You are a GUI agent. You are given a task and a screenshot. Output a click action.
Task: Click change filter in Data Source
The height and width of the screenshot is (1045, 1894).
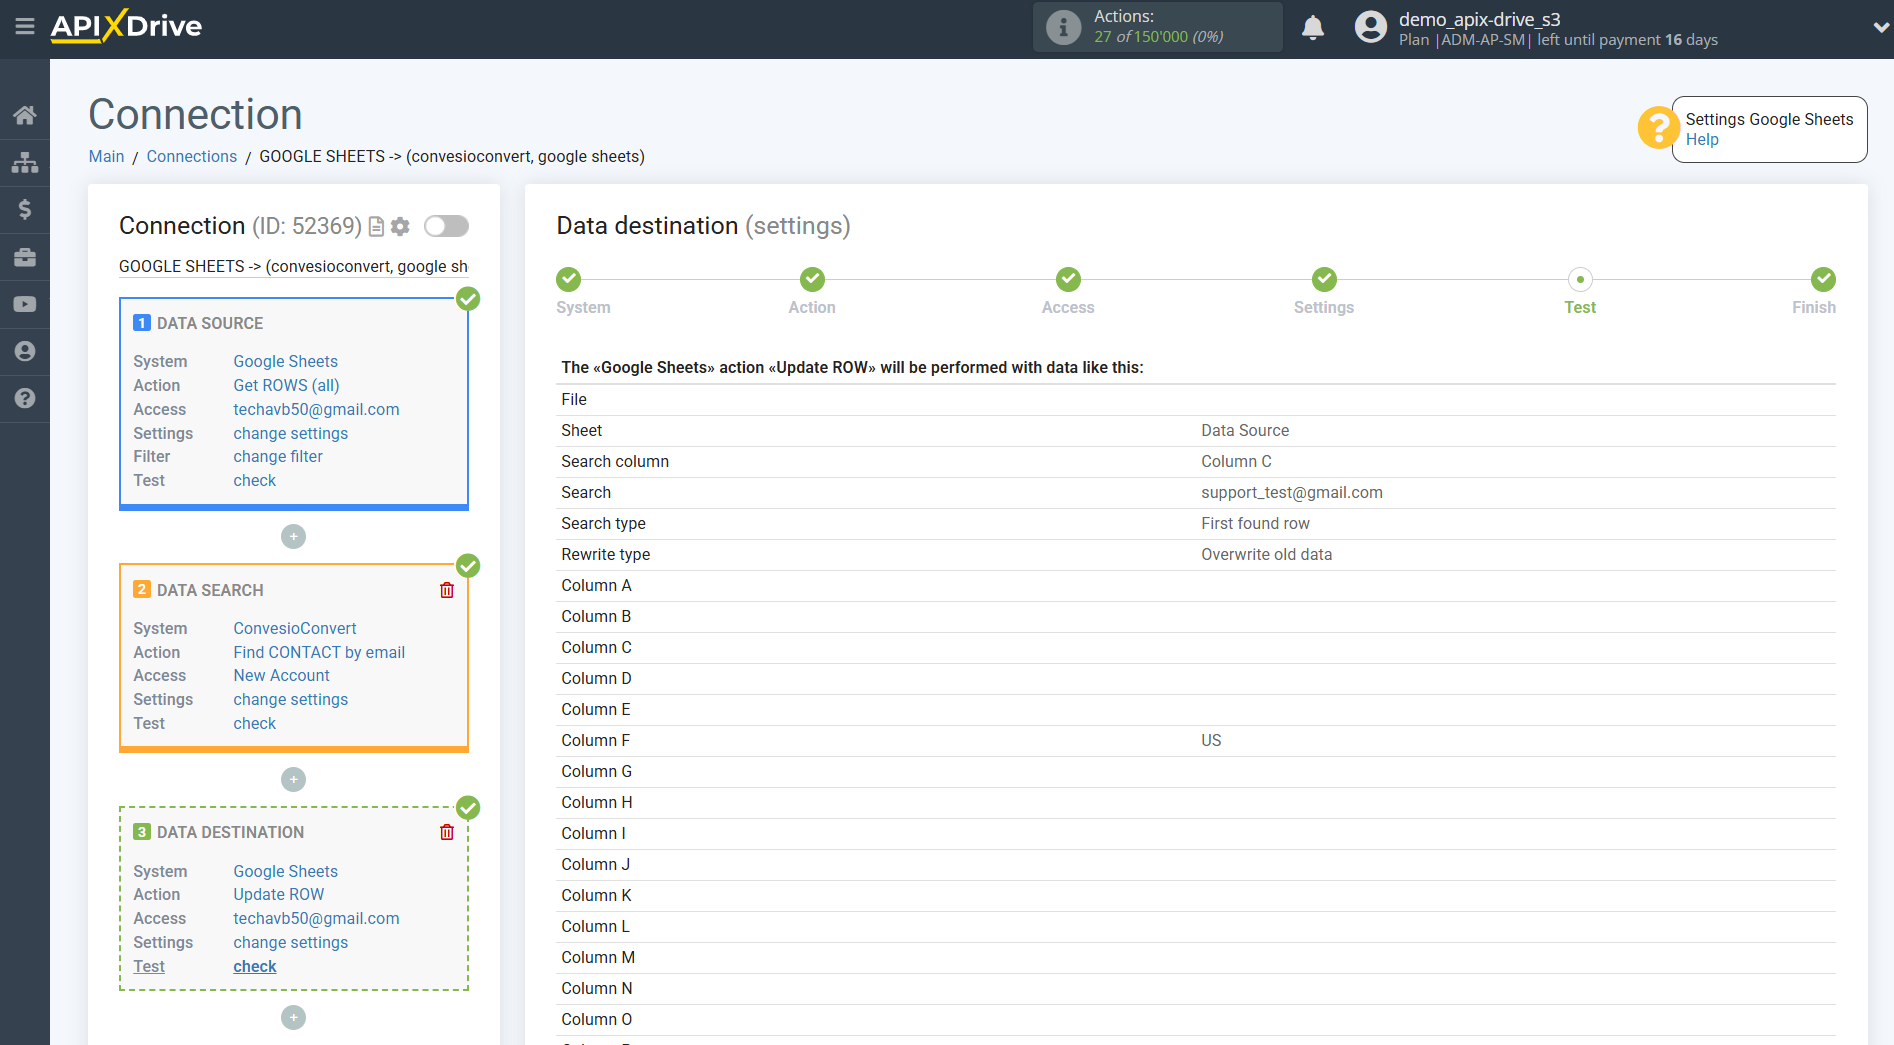point(278,456)
